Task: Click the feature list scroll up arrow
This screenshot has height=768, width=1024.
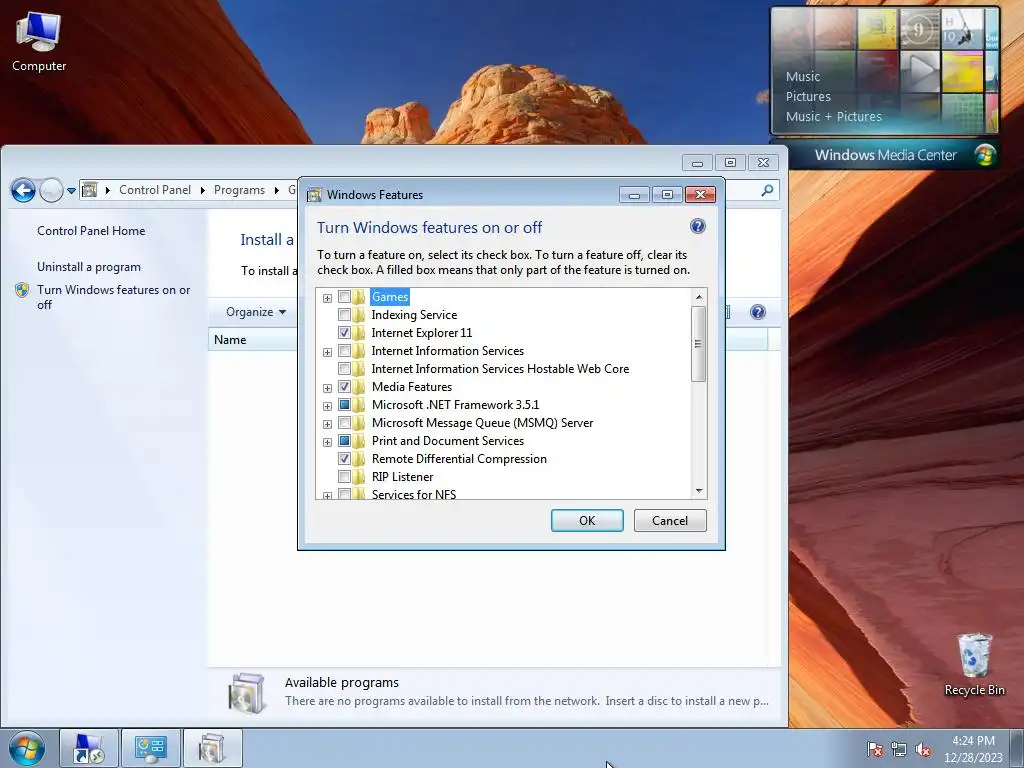Action: coord(699,297)
